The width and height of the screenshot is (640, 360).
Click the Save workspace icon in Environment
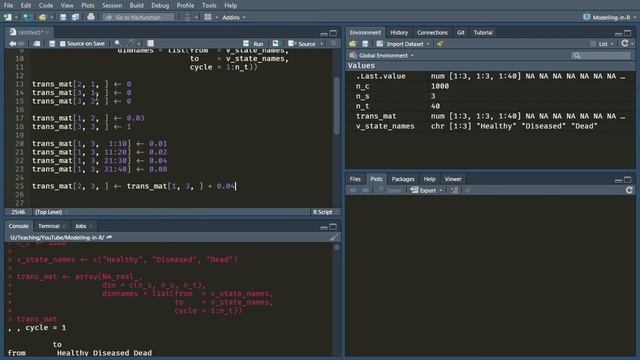365,44
